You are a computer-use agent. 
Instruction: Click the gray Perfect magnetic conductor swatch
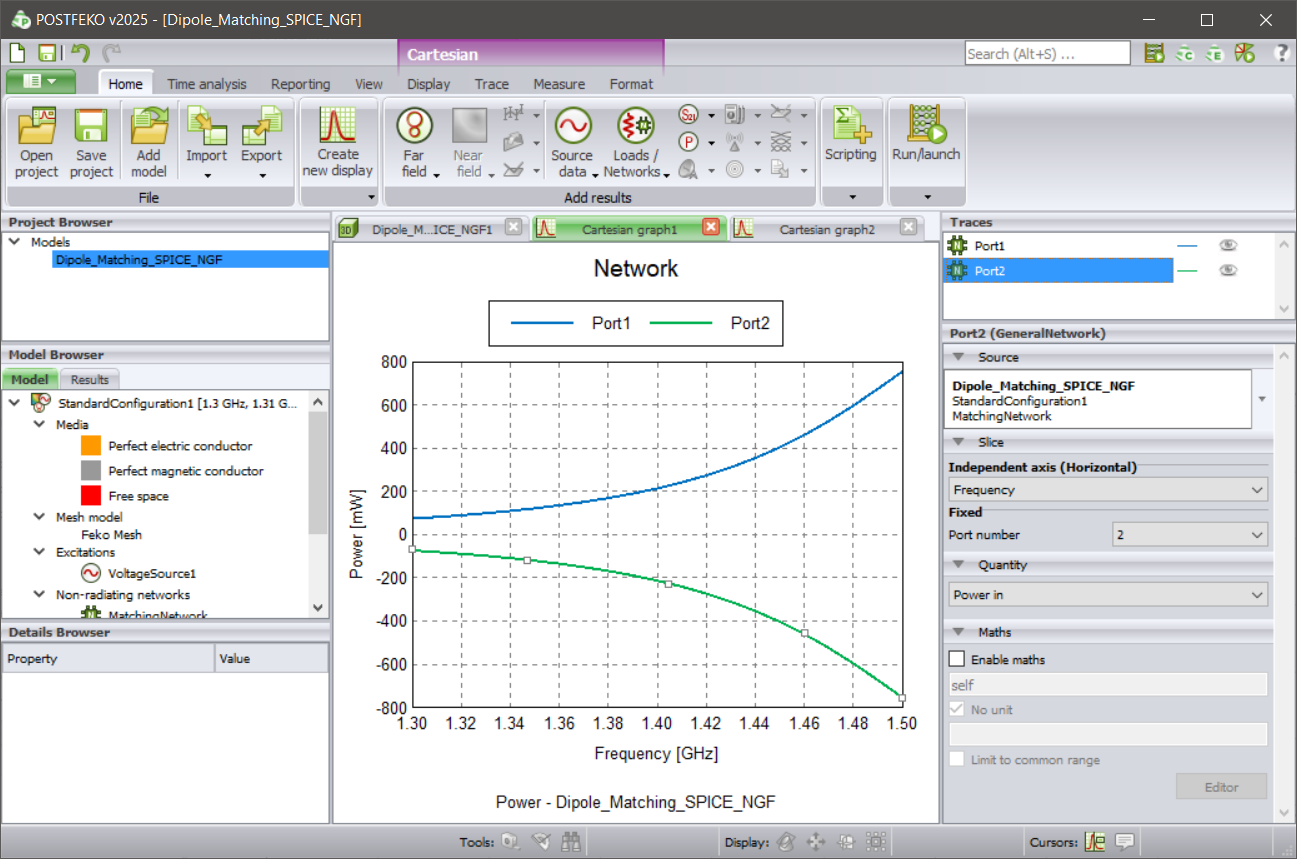(x=92, y=471)
